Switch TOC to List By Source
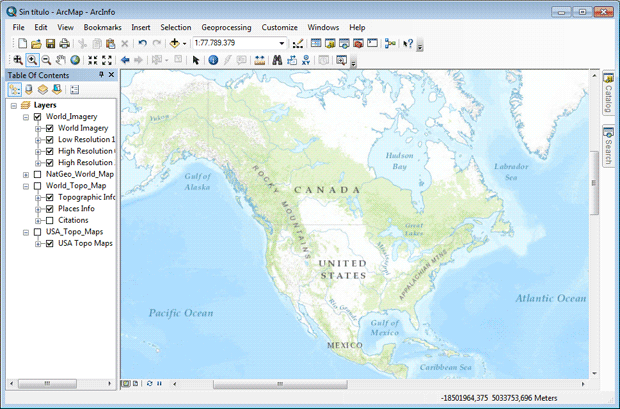The image size is (620, 409). point(29,90)
